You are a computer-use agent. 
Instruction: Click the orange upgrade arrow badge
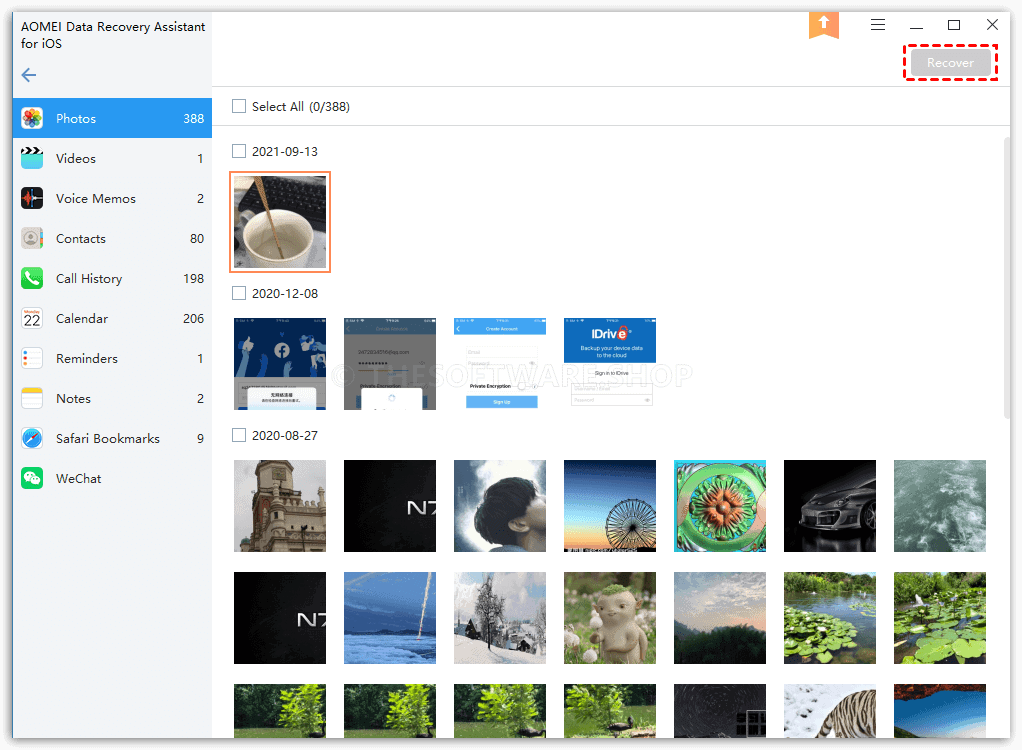click(824, 25)
